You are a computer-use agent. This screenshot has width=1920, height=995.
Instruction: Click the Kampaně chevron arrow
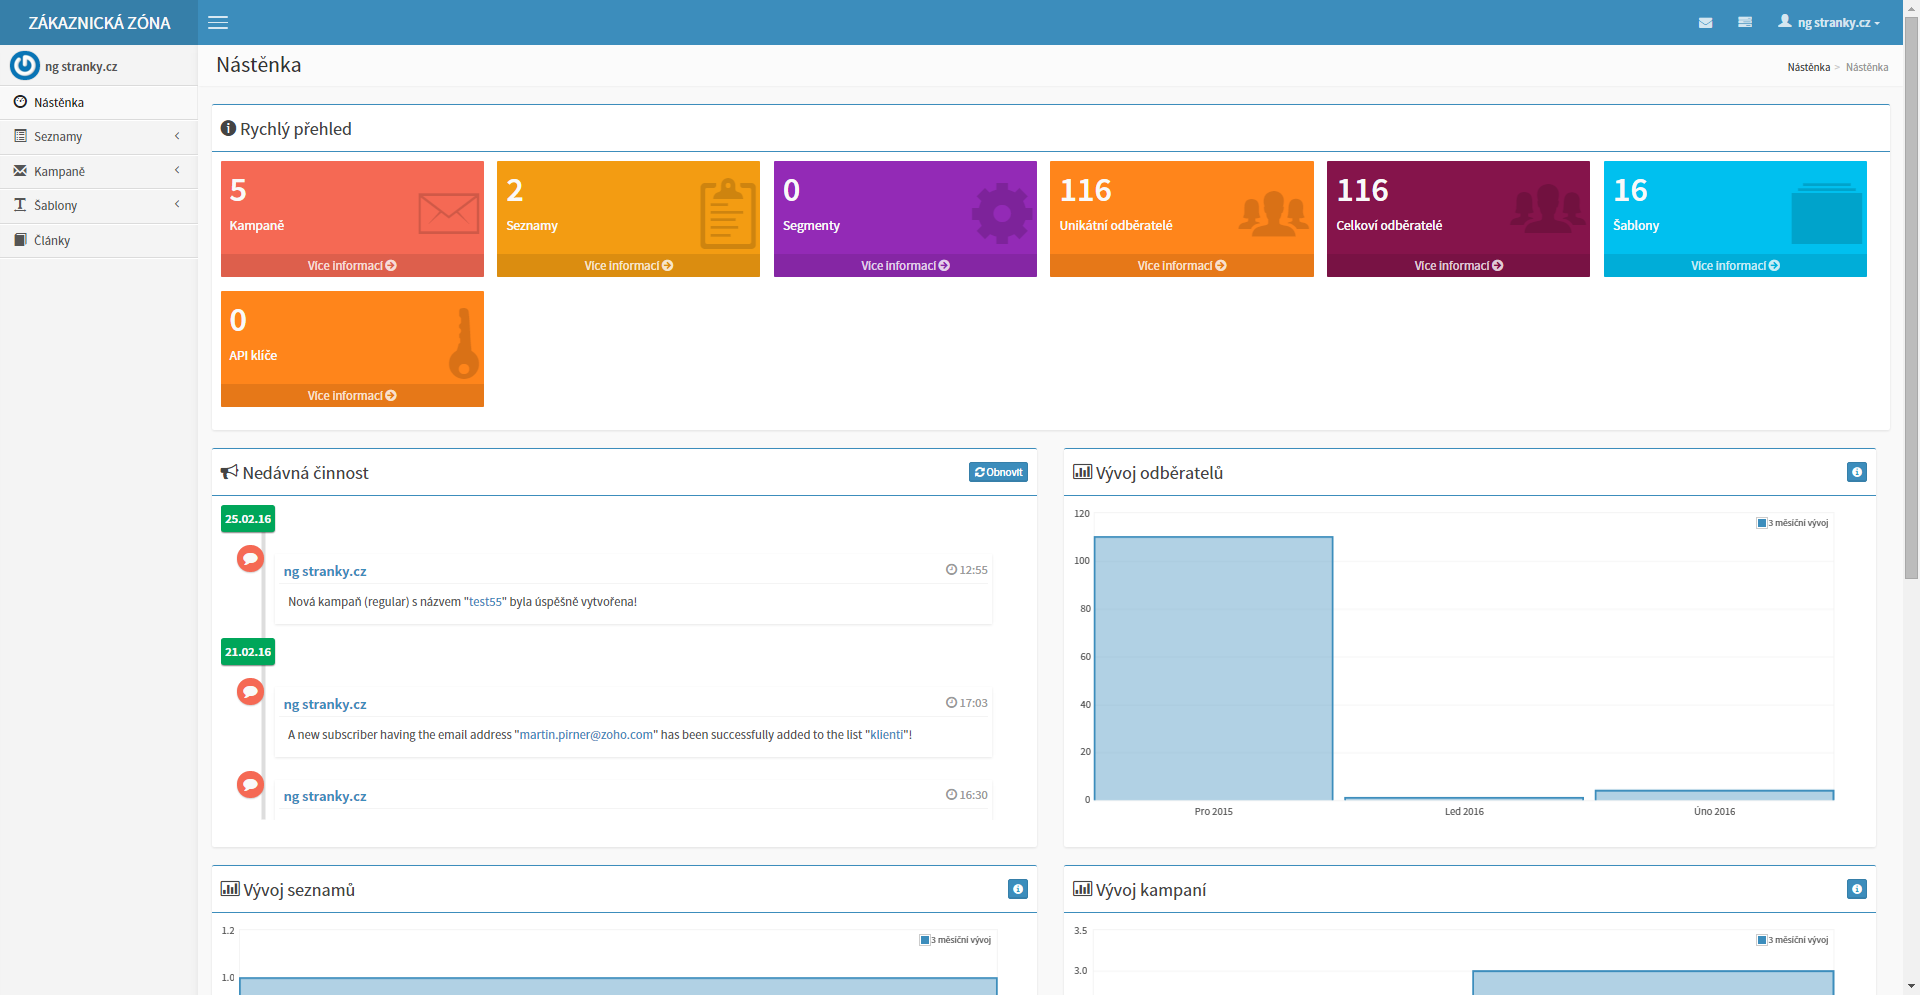click(x=177, y=170)
